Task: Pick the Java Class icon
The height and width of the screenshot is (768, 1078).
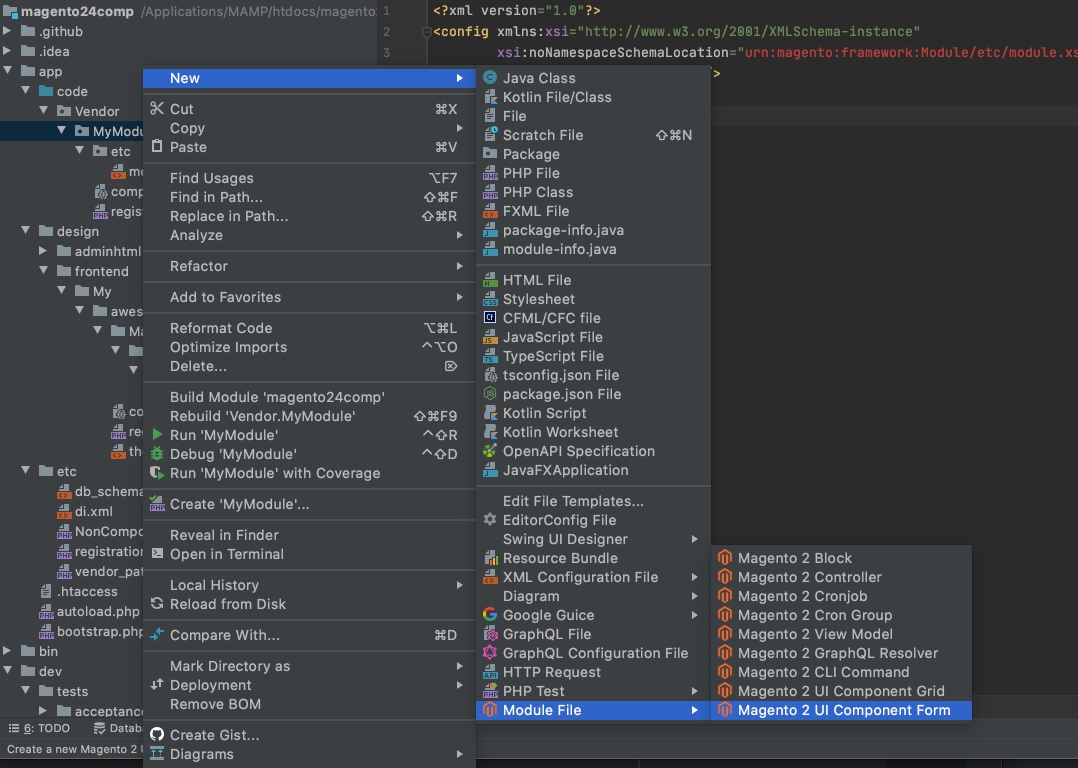Action: [x=490, y=78]
